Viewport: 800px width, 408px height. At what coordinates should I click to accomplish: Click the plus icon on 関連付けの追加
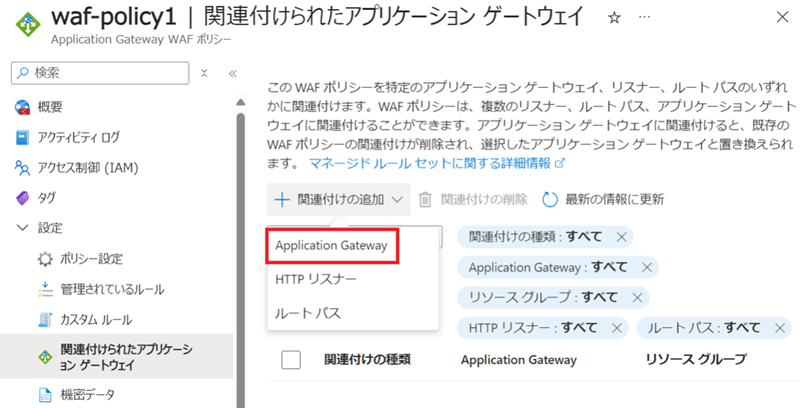[282, 199]
